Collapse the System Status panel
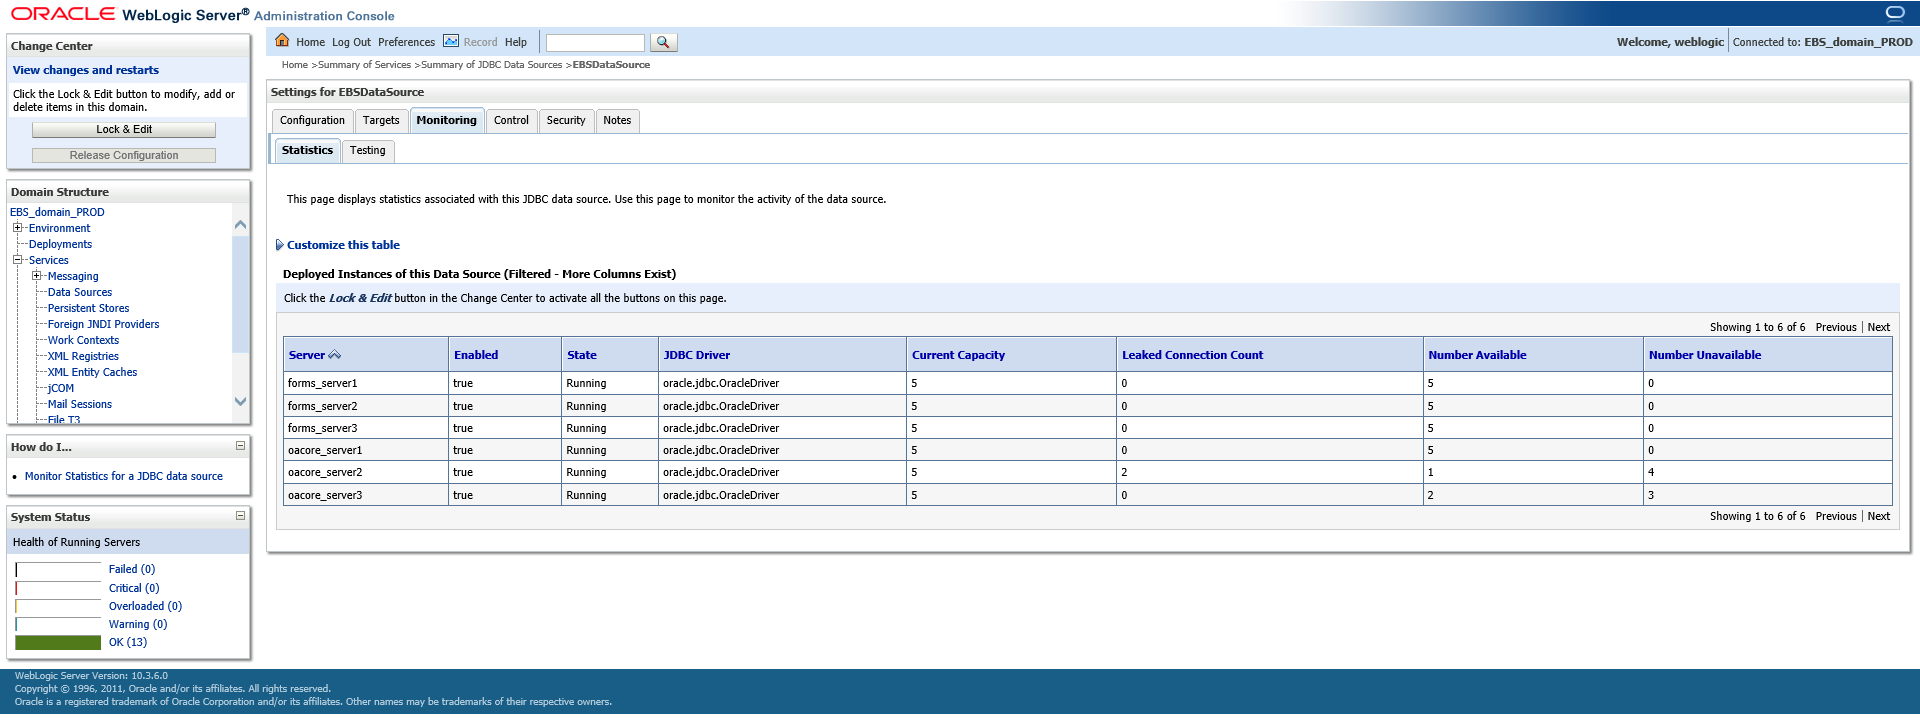Image resolution: width=1920 pixels, height=720 pixels. pos(240,516)
